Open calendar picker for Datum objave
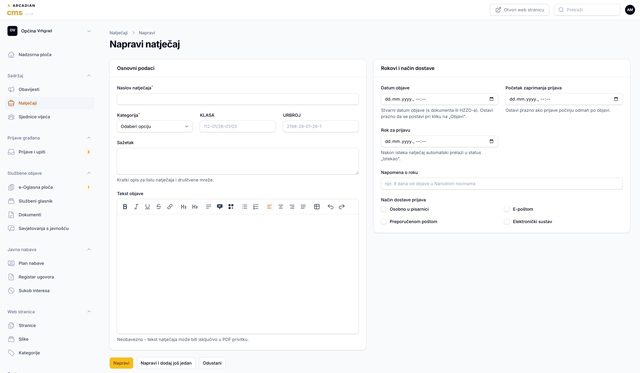The height and width of the screenshot is (373, 640). click(x=491, y=99)
